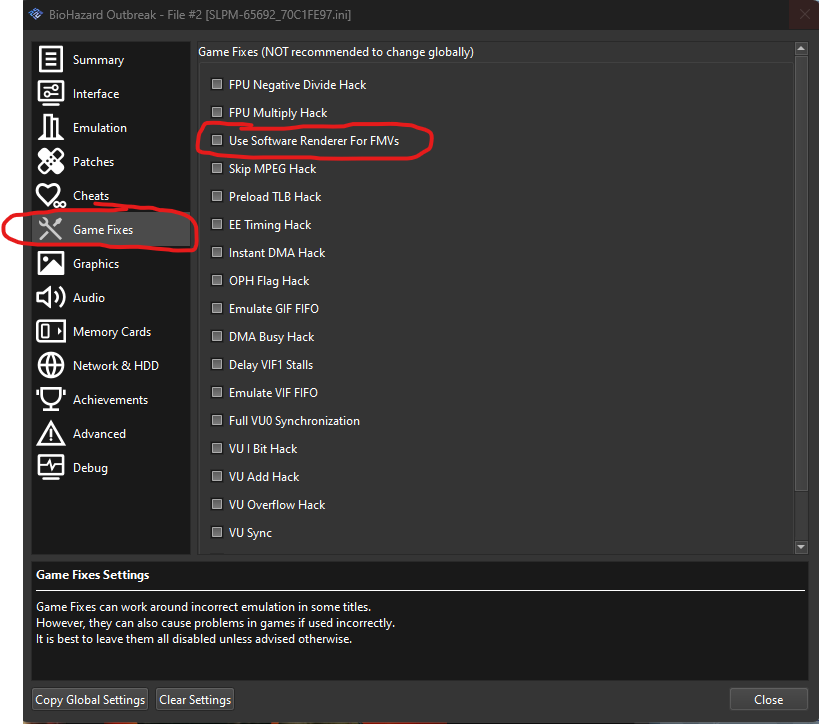Check Skip MPEG Hack
Image resolution: width=819 pixels, height=724 pixels.
[217, 168]
